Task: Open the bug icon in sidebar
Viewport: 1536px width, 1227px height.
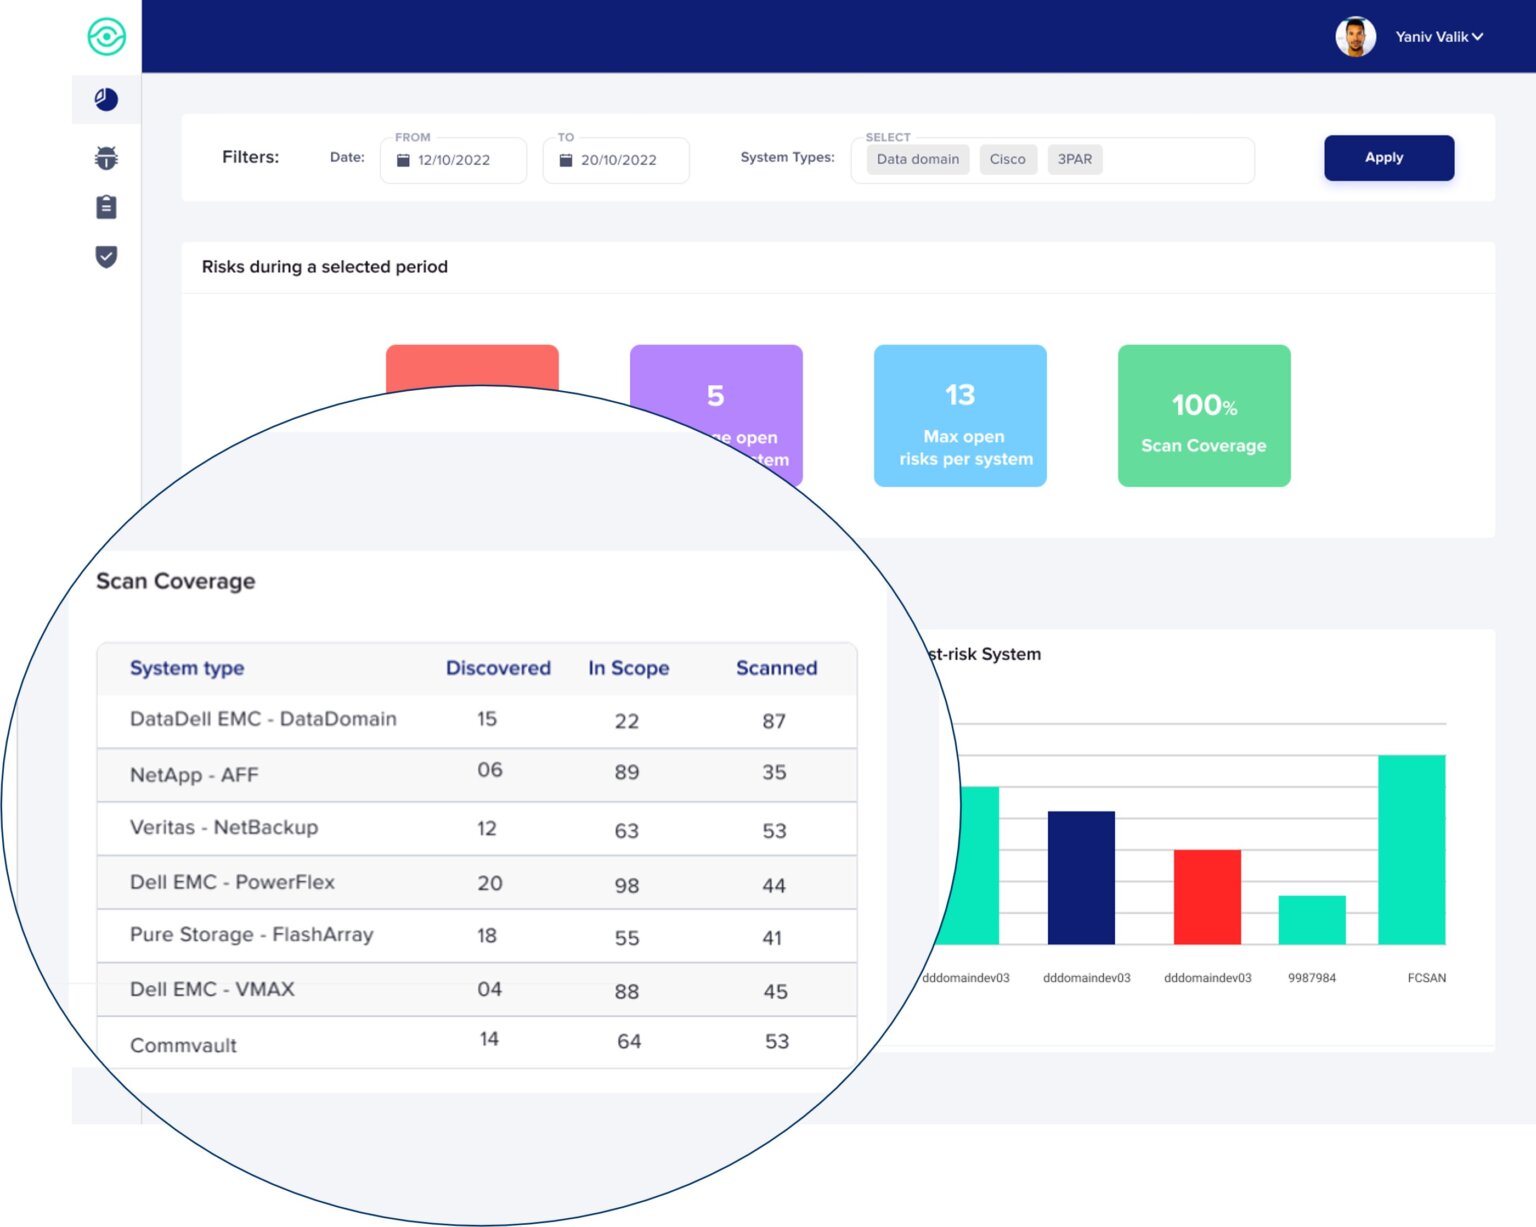Action: [x=106, y=157]
